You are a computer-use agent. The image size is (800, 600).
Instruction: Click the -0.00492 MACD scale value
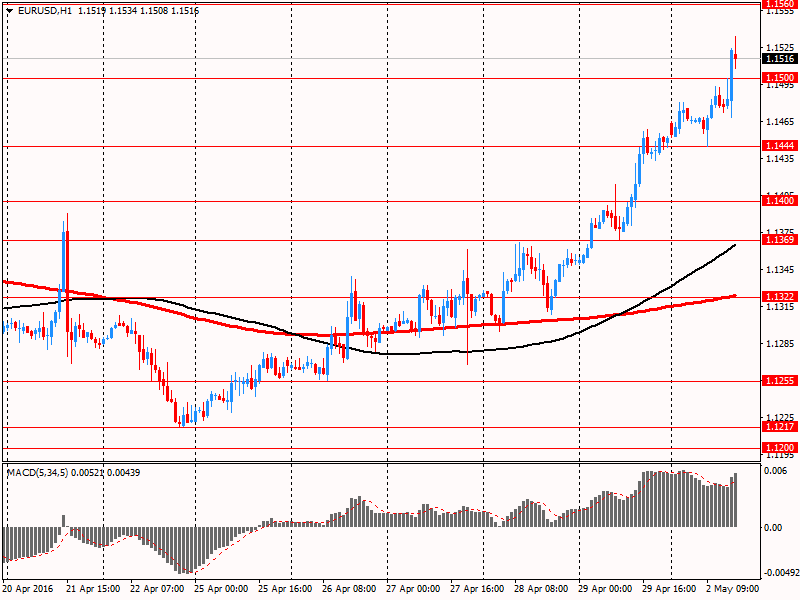click(x=780, y=573)
